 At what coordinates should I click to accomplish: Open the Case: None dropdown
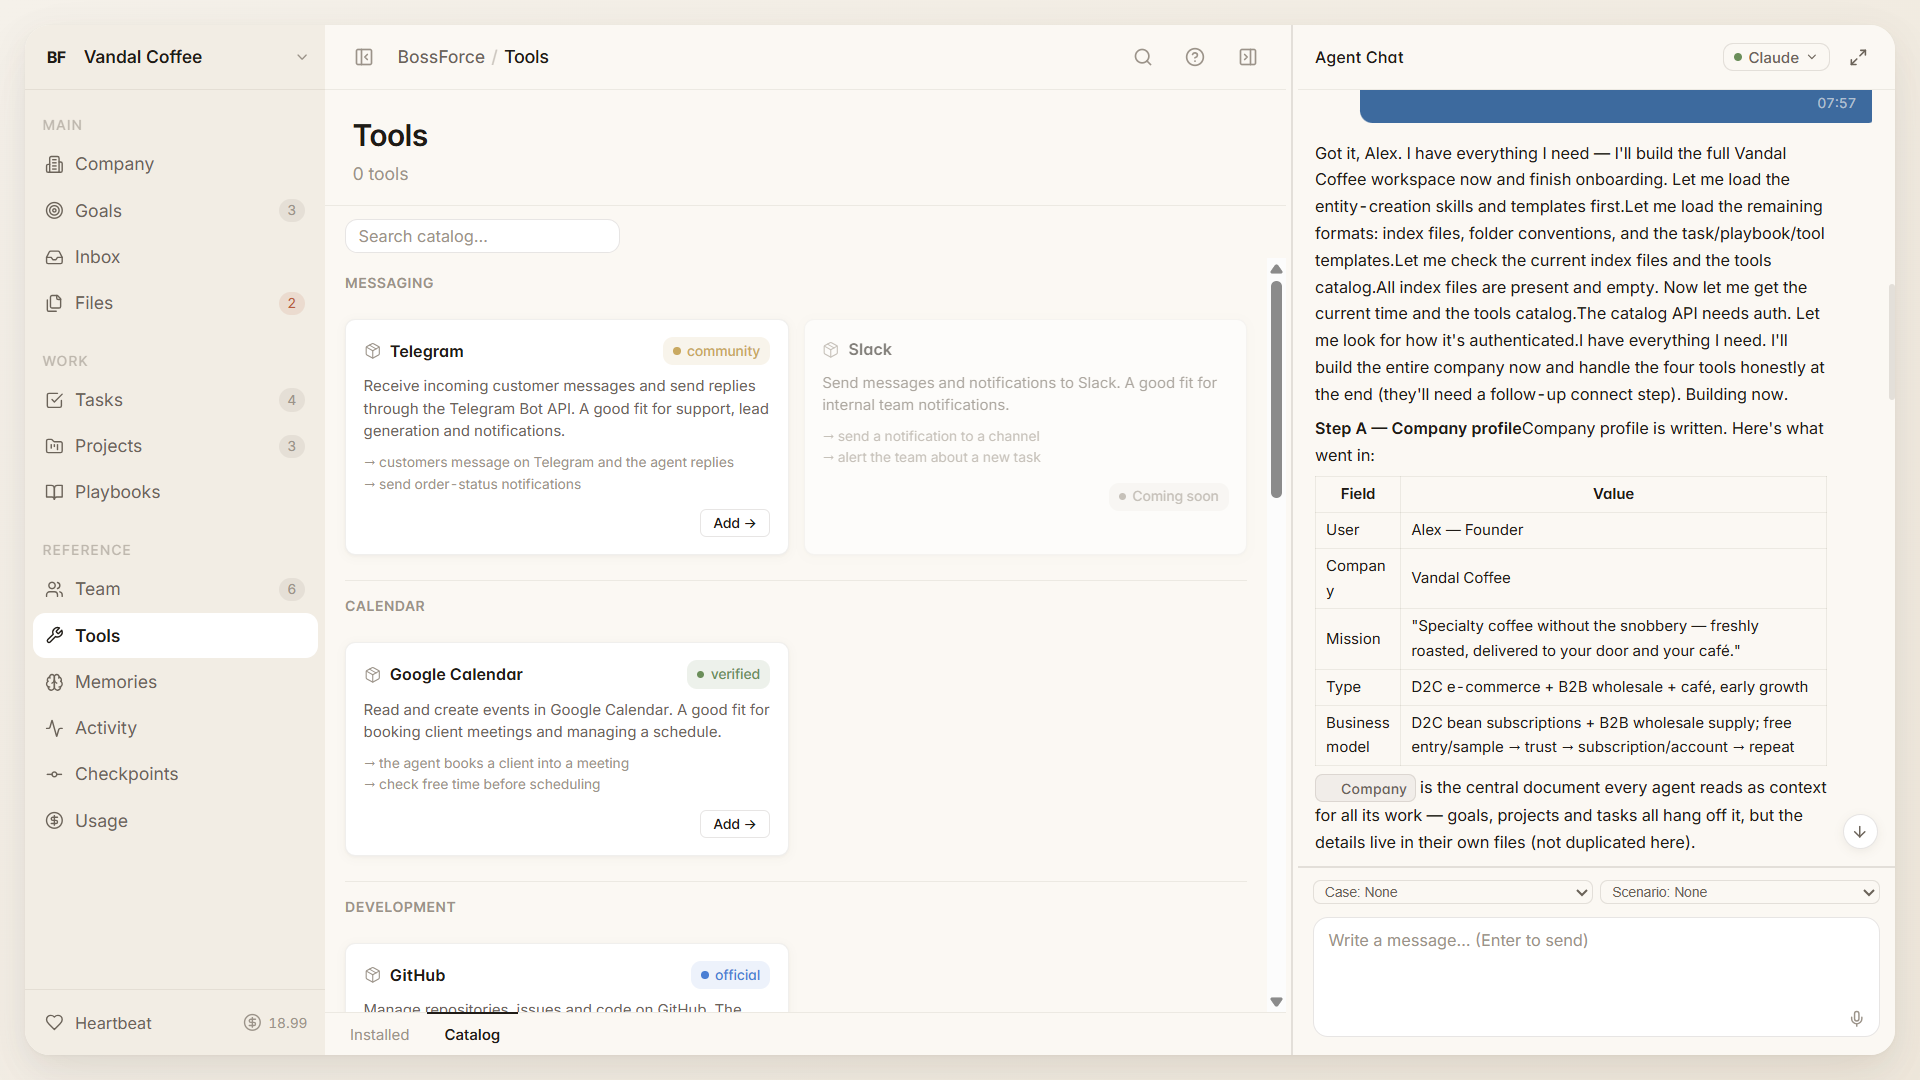[1452, 892]
